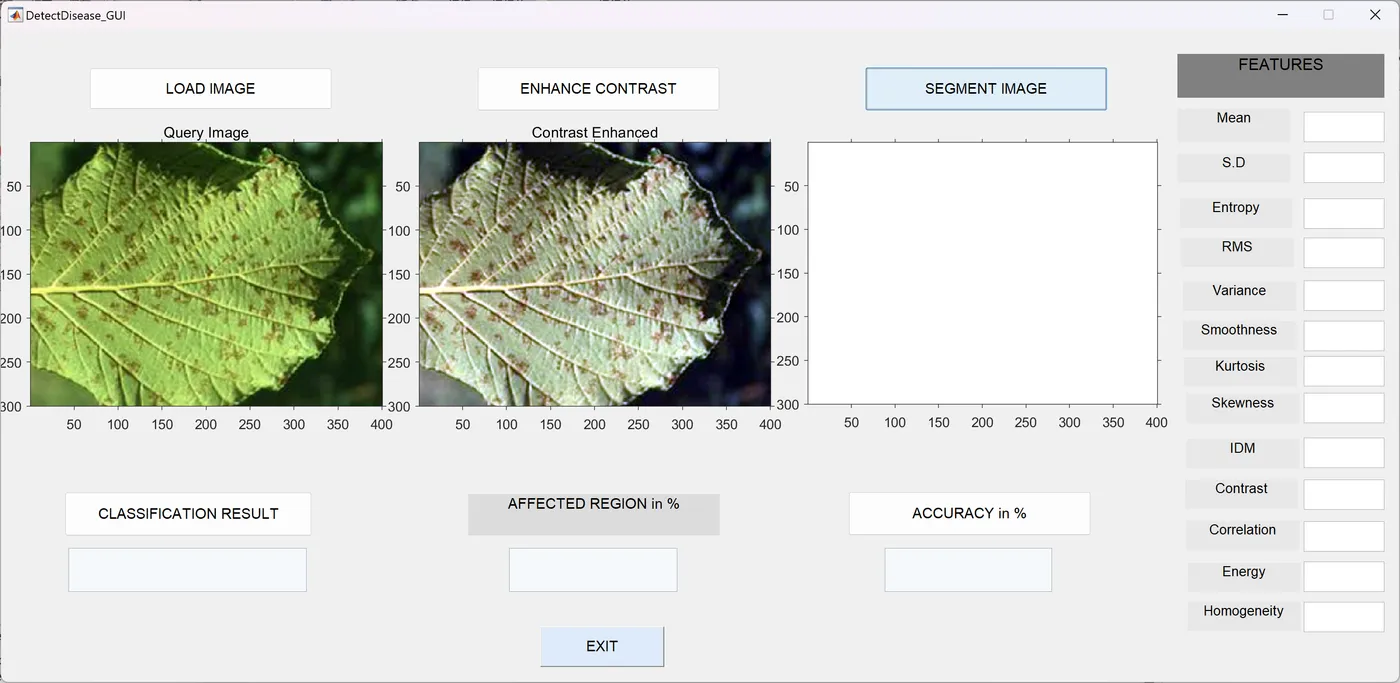
Task: Click the Kurtosis feature label
Action: [x=1240, y=371]
